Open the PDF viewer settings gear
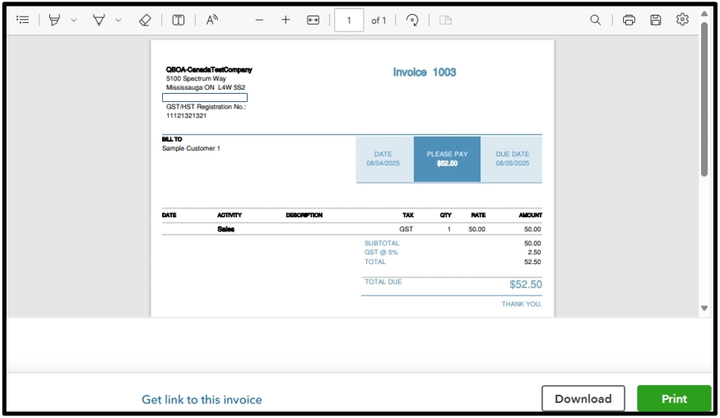 click(x=682, y=20)
